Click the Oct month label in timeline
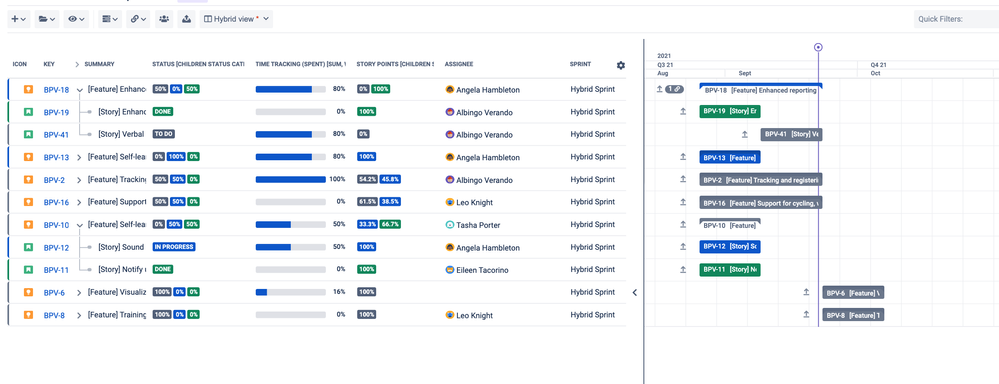This screenshot has height=384, width=999. [875, 73]
